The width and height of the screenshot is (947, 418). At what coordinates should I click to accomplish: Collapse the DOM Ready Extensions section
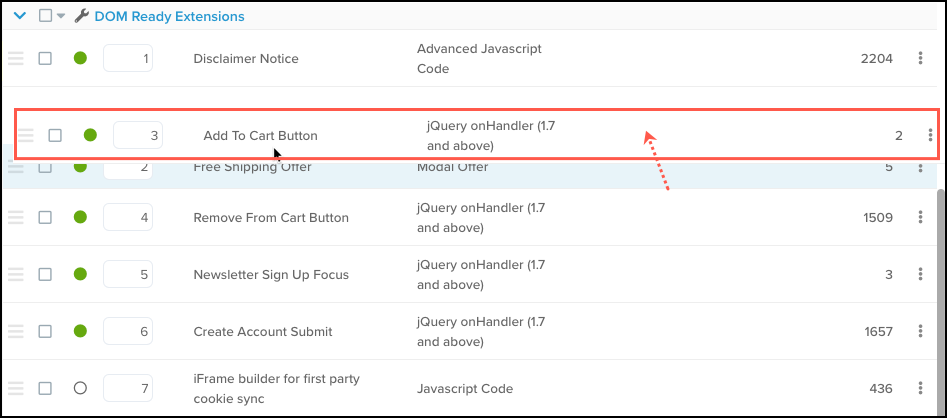click(x=19, y=16)
